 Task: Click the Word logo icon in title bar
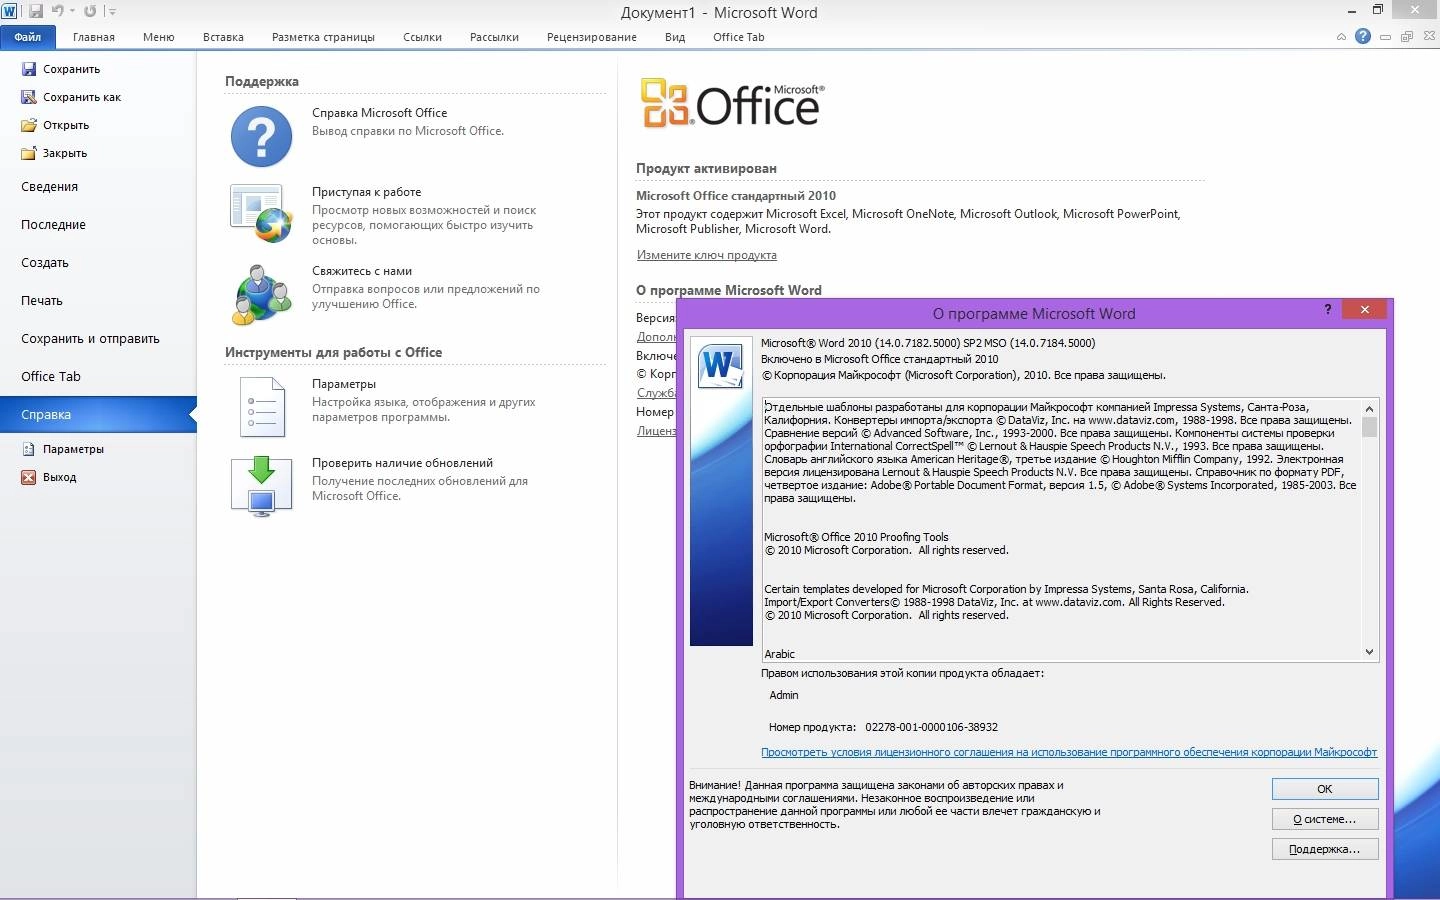11,11
